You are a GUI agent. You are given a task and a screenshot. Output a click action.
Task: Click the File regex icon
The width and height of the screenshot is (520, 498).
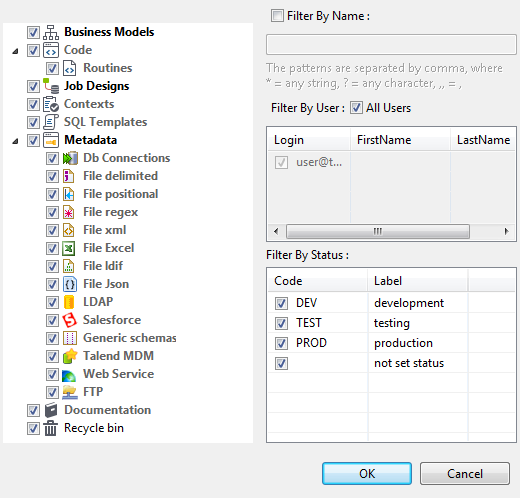click(x=69, y=212)
